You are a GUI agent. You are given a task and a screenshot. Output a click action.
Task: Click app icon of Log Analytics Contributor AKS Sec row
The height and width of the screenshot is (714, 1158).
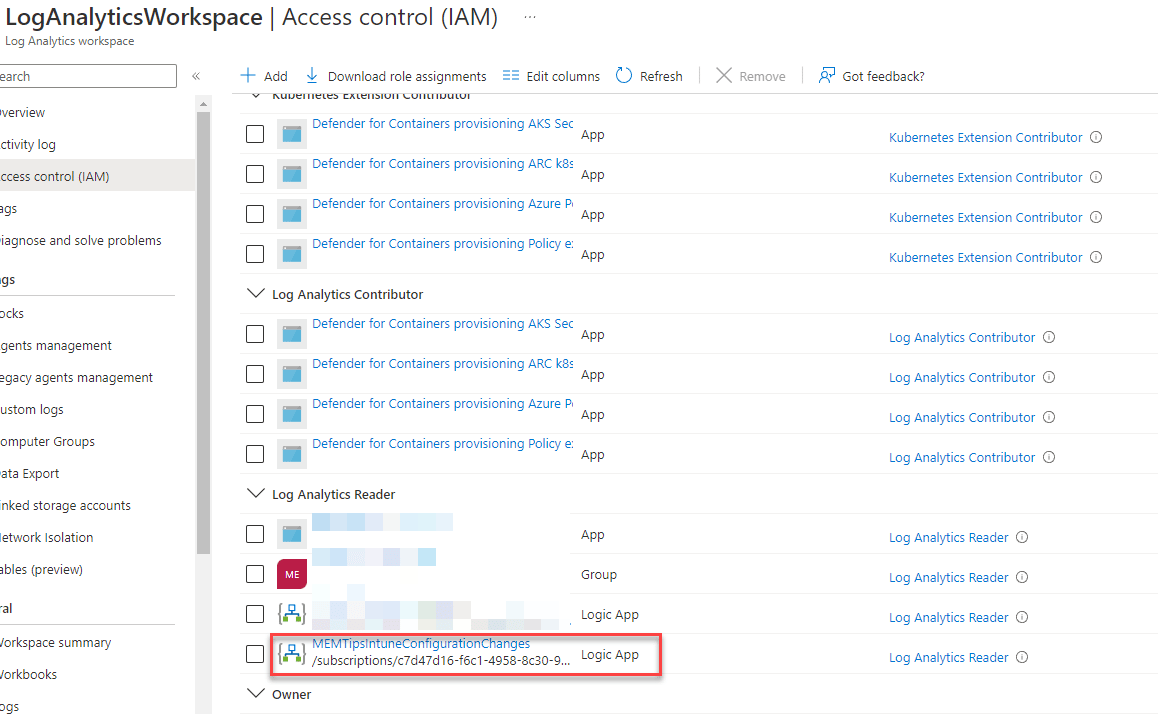pos(292,334)
